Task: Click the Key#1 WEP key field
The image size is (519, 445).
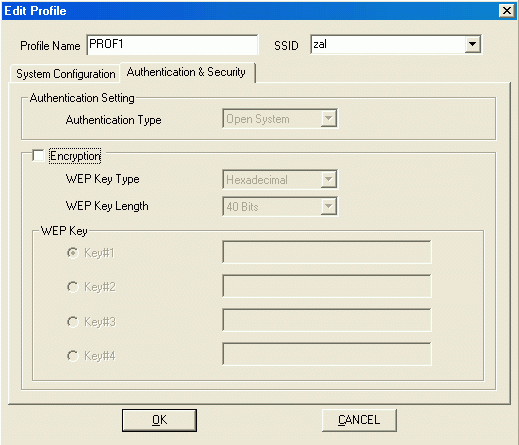Action: click(x=327, y=252)
